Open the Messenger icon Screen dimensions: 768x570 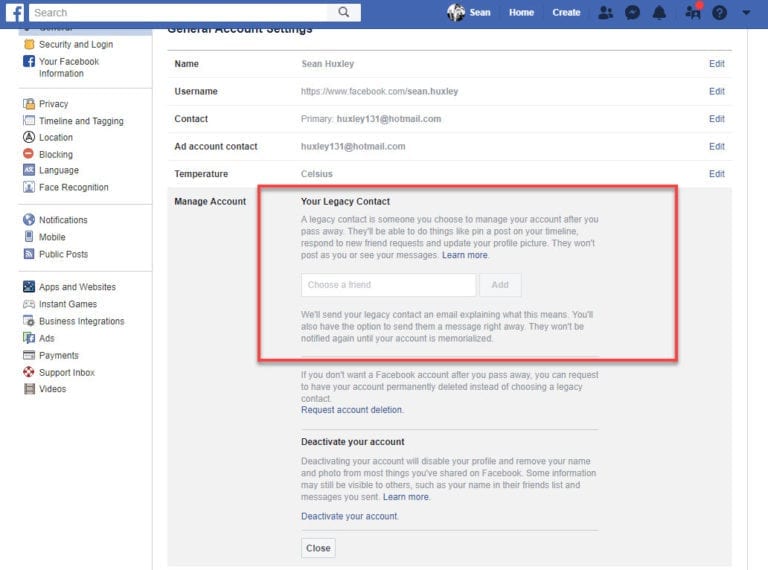632,12
